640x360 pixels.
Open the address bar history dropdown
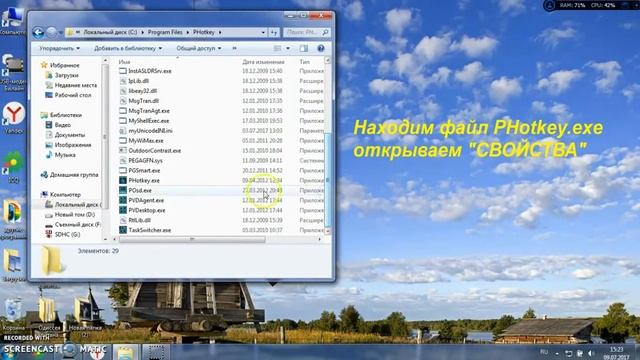tap(263, 32)
